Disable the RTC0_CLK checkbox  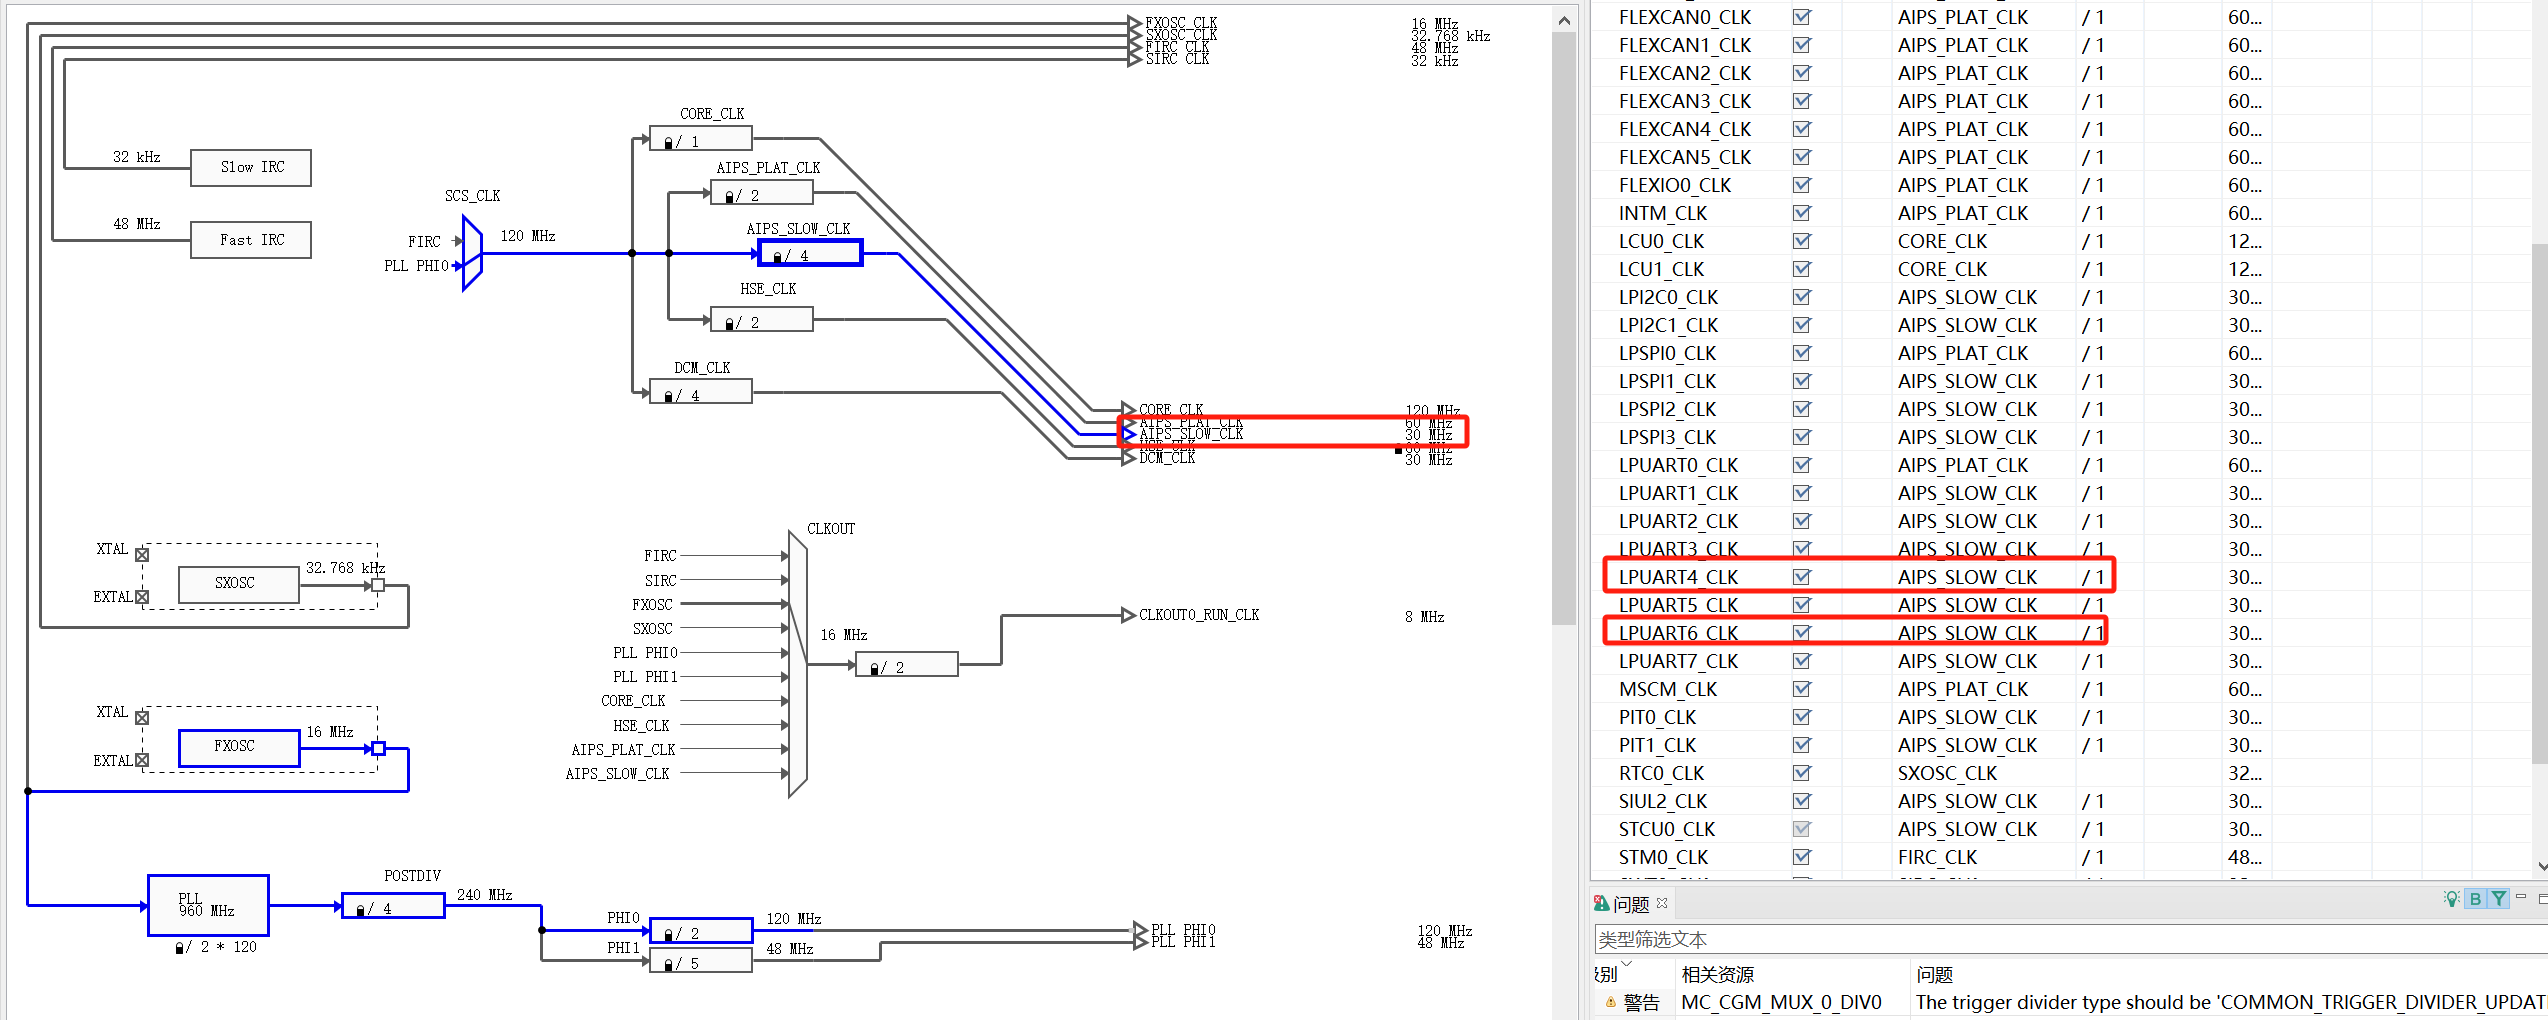coord(1801,772)
